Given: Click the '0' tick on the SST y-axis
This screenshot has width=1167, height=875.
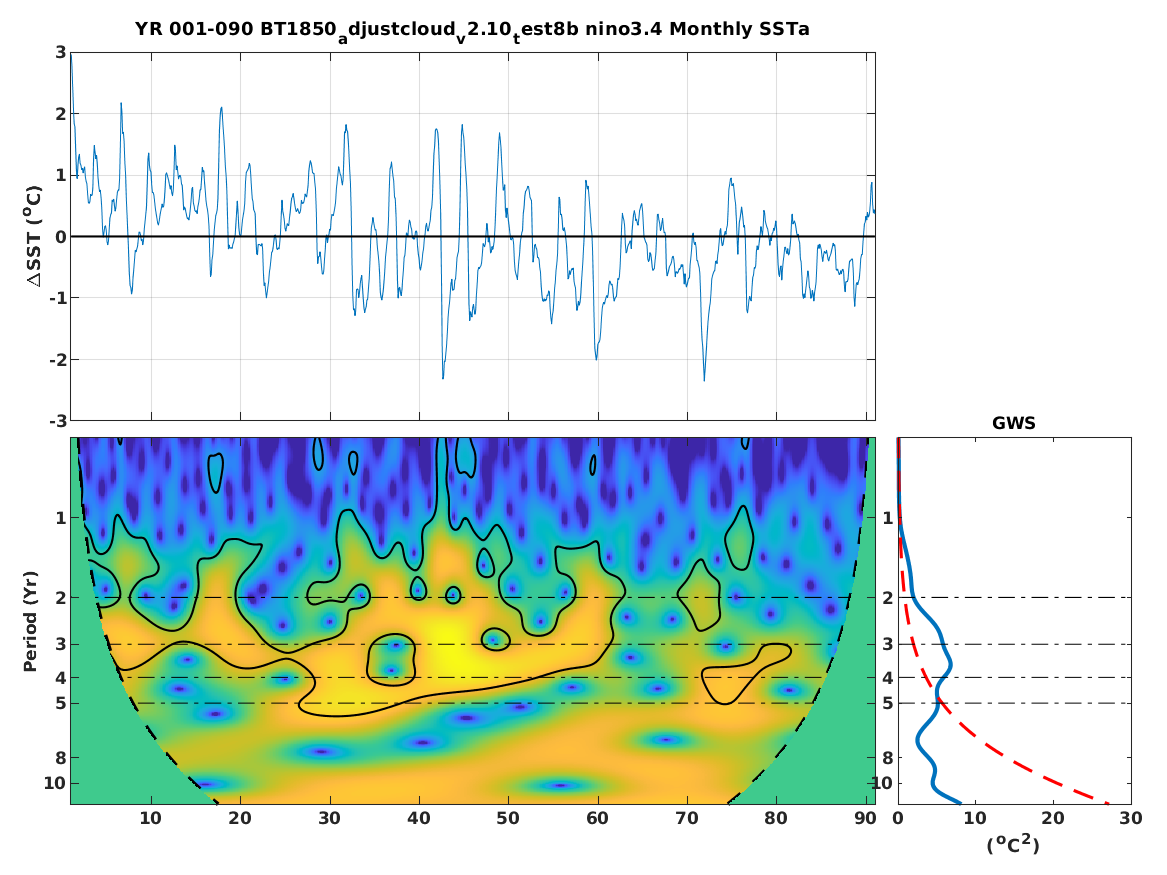Looking at the screenshot, I should pyautogui.click(x=61, y=237).
